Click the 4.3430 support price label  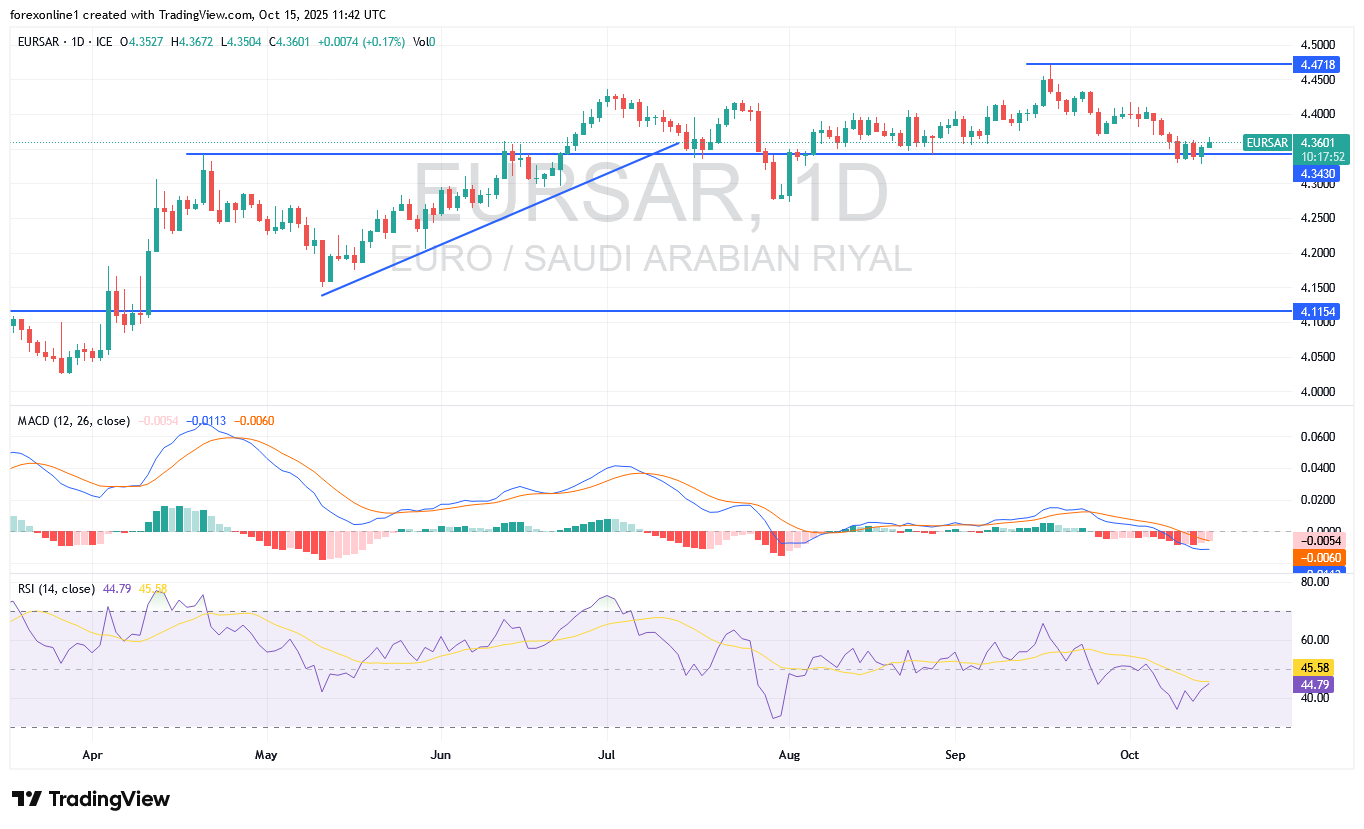pos(1317,173)
